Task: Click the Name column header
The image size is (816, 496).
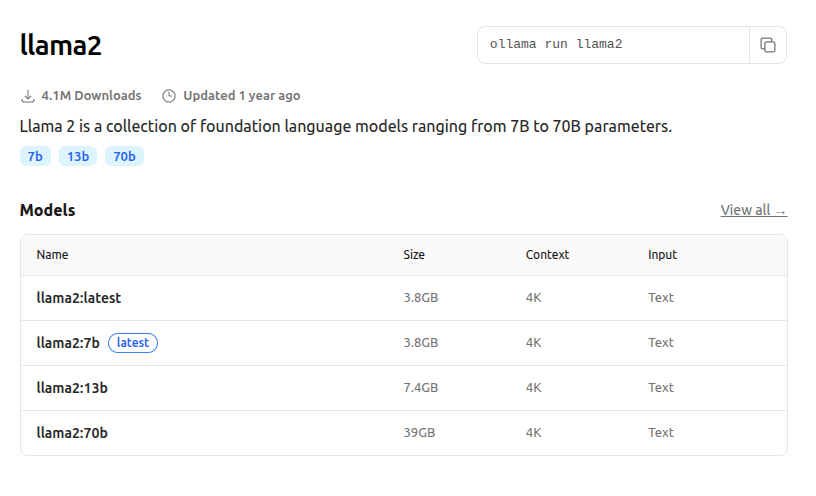Action: (52, 255)
